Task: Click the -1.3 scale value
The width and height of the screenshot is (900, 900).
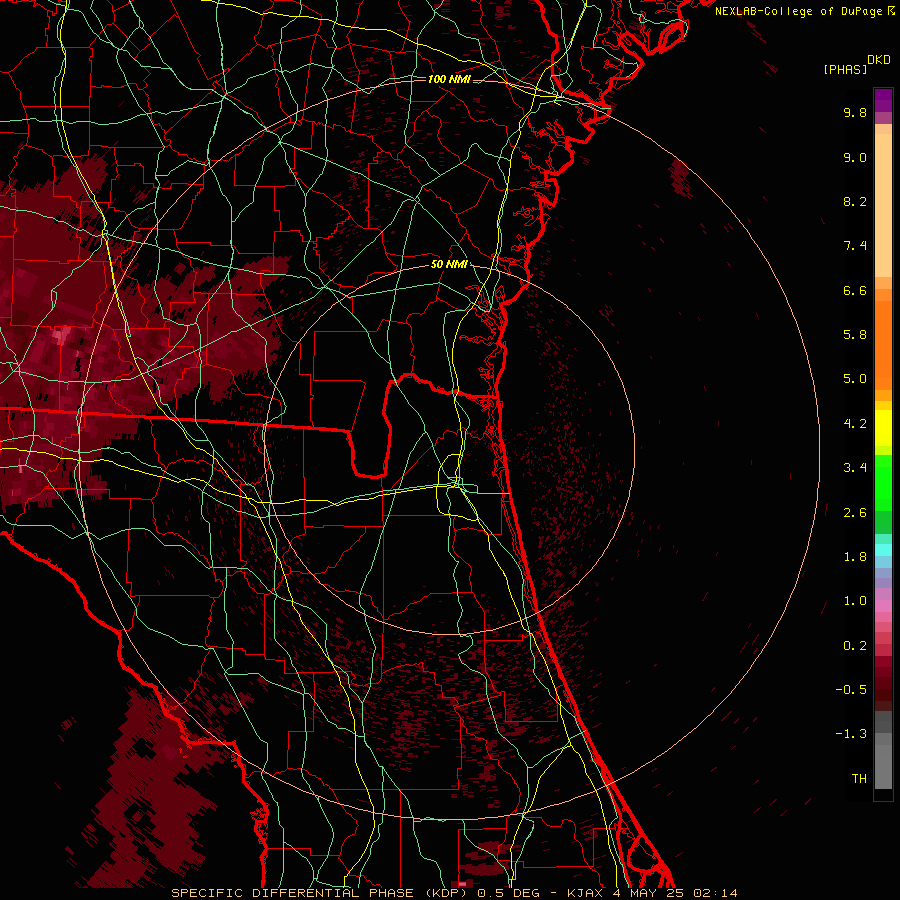Action: point(851,734)
